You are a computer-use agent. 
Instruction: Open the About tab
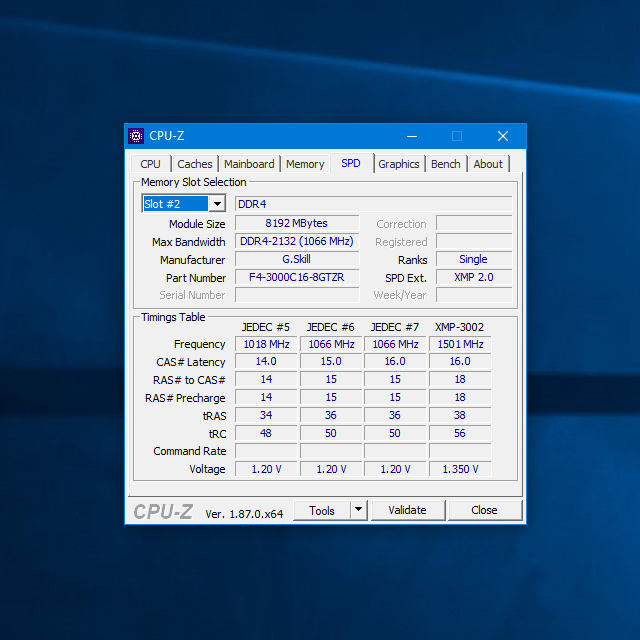488,164
